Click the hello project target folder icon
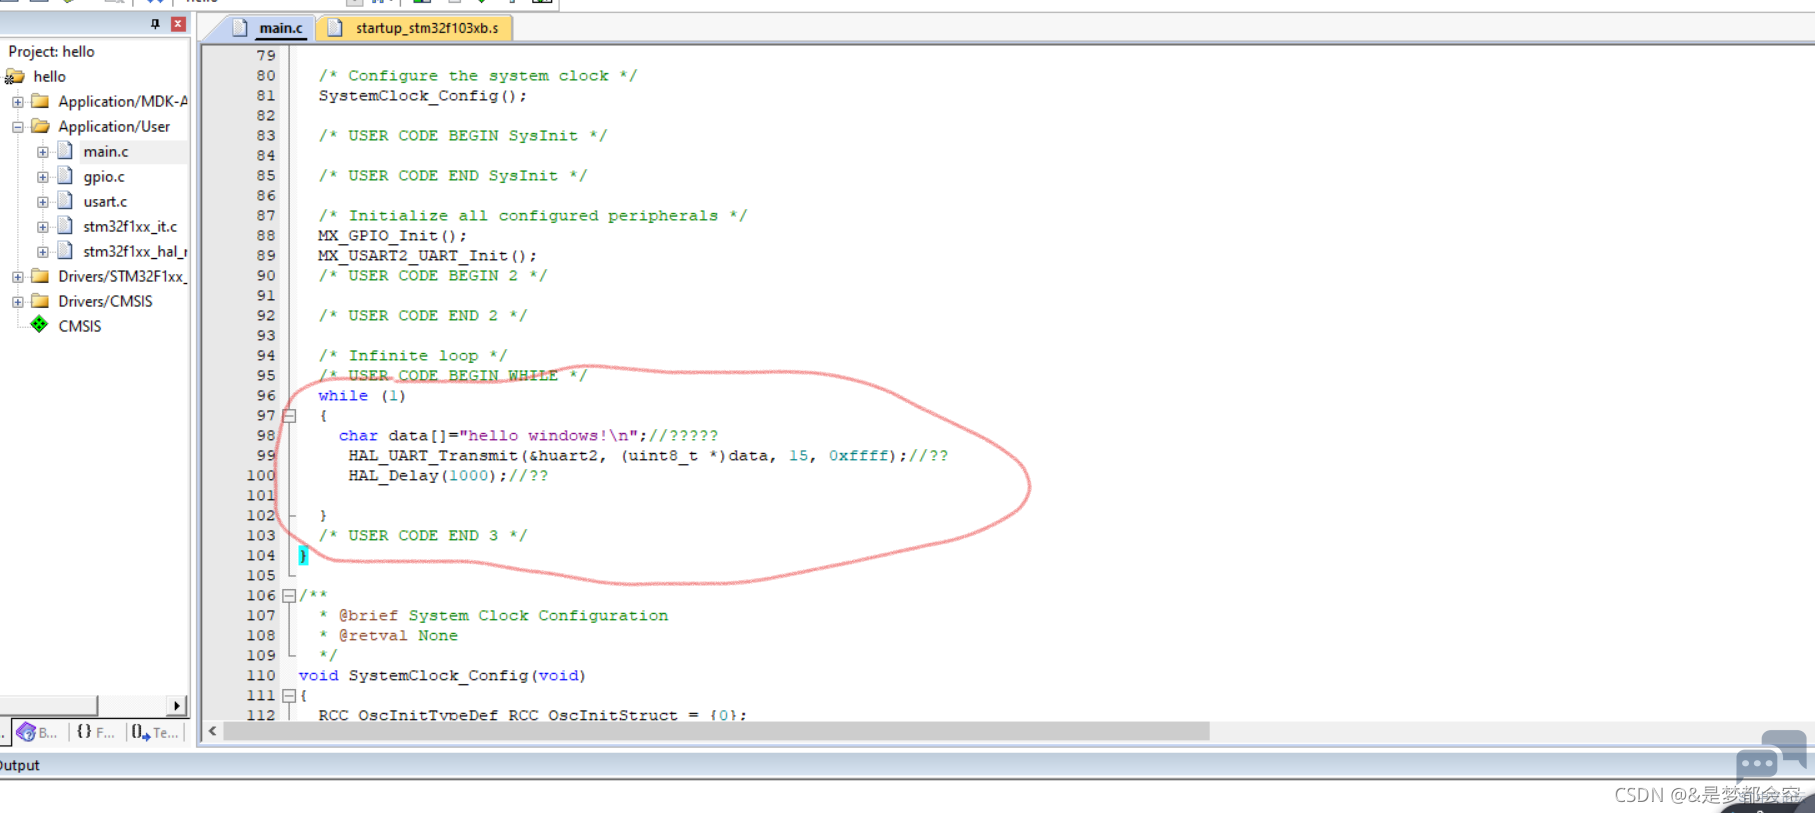The height and width of the screenshot is (813, 1815). (x=15, y=77)
